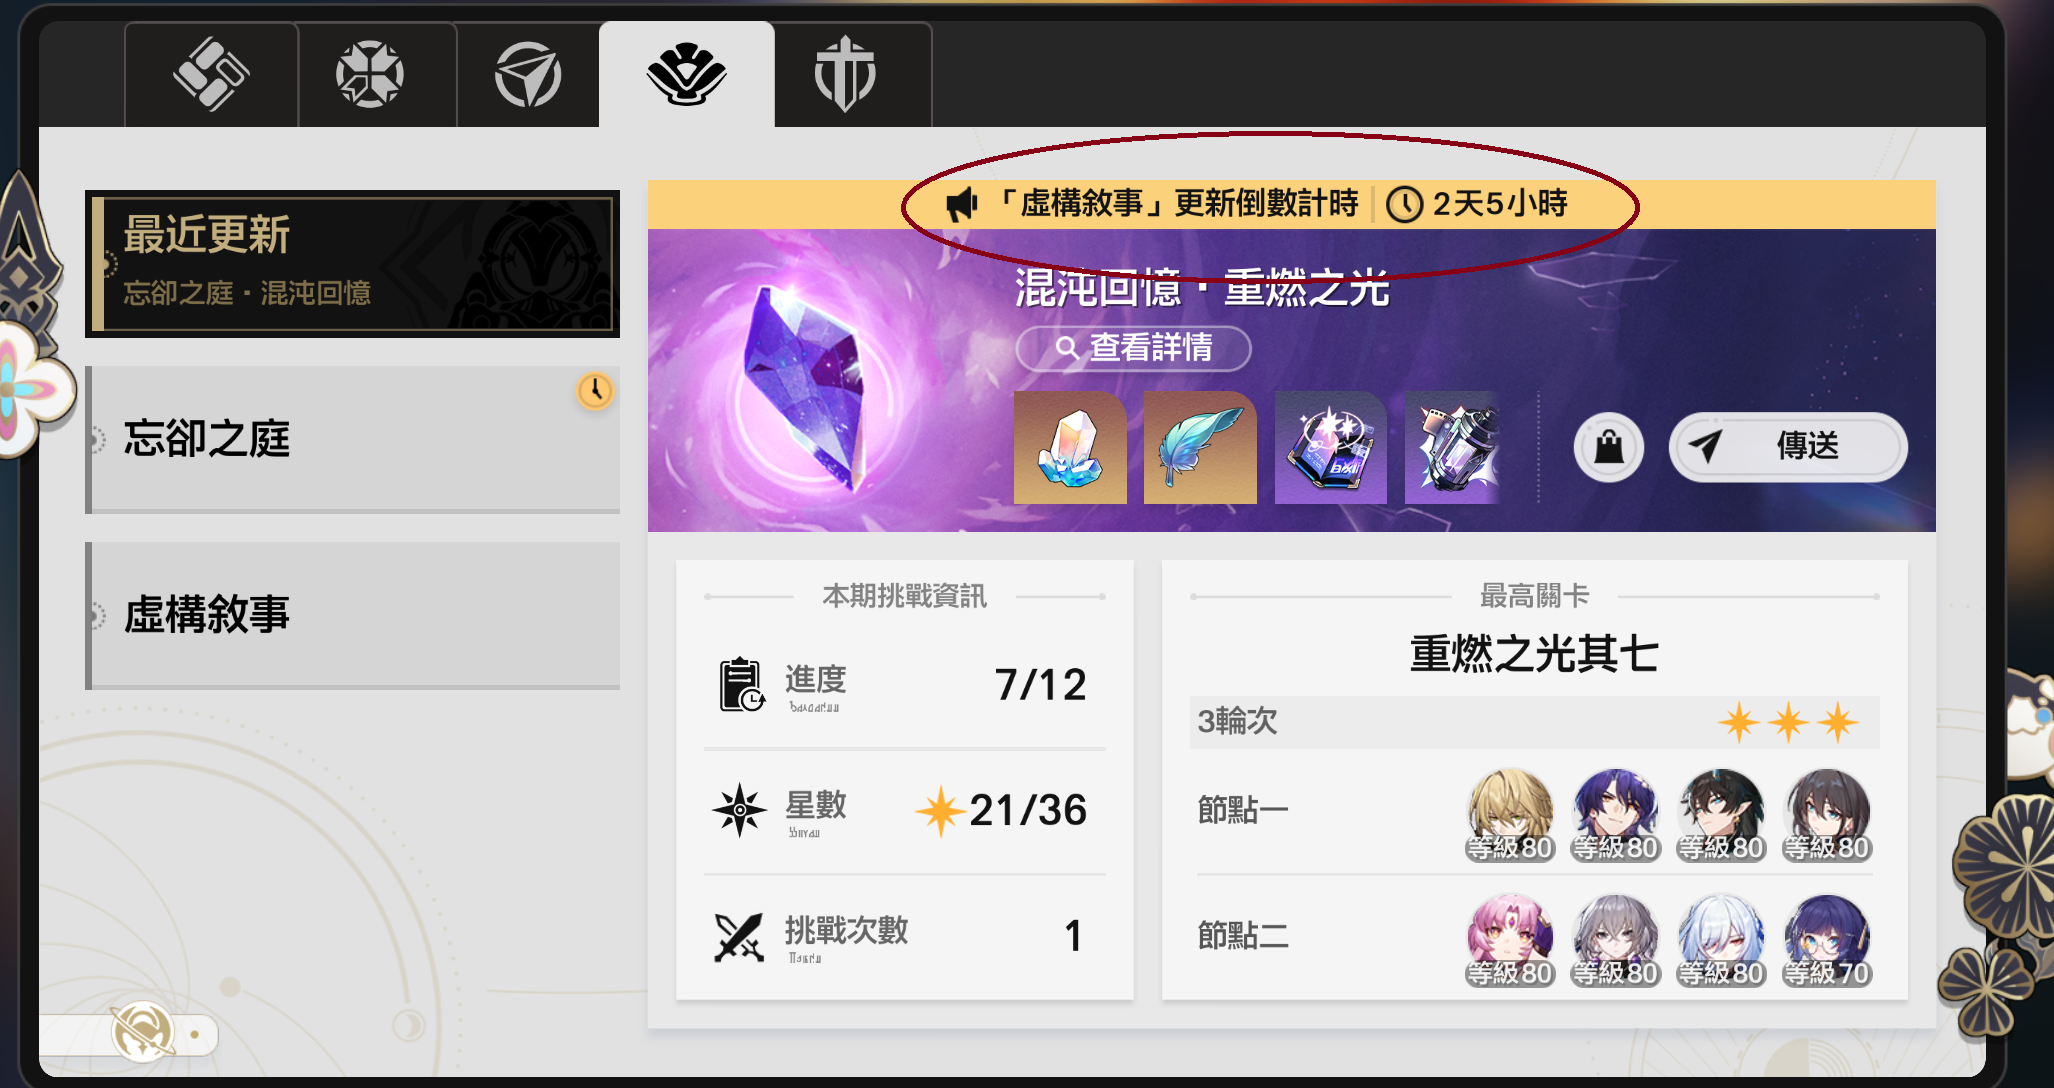Click the 傳送 teleport button

1788,447
